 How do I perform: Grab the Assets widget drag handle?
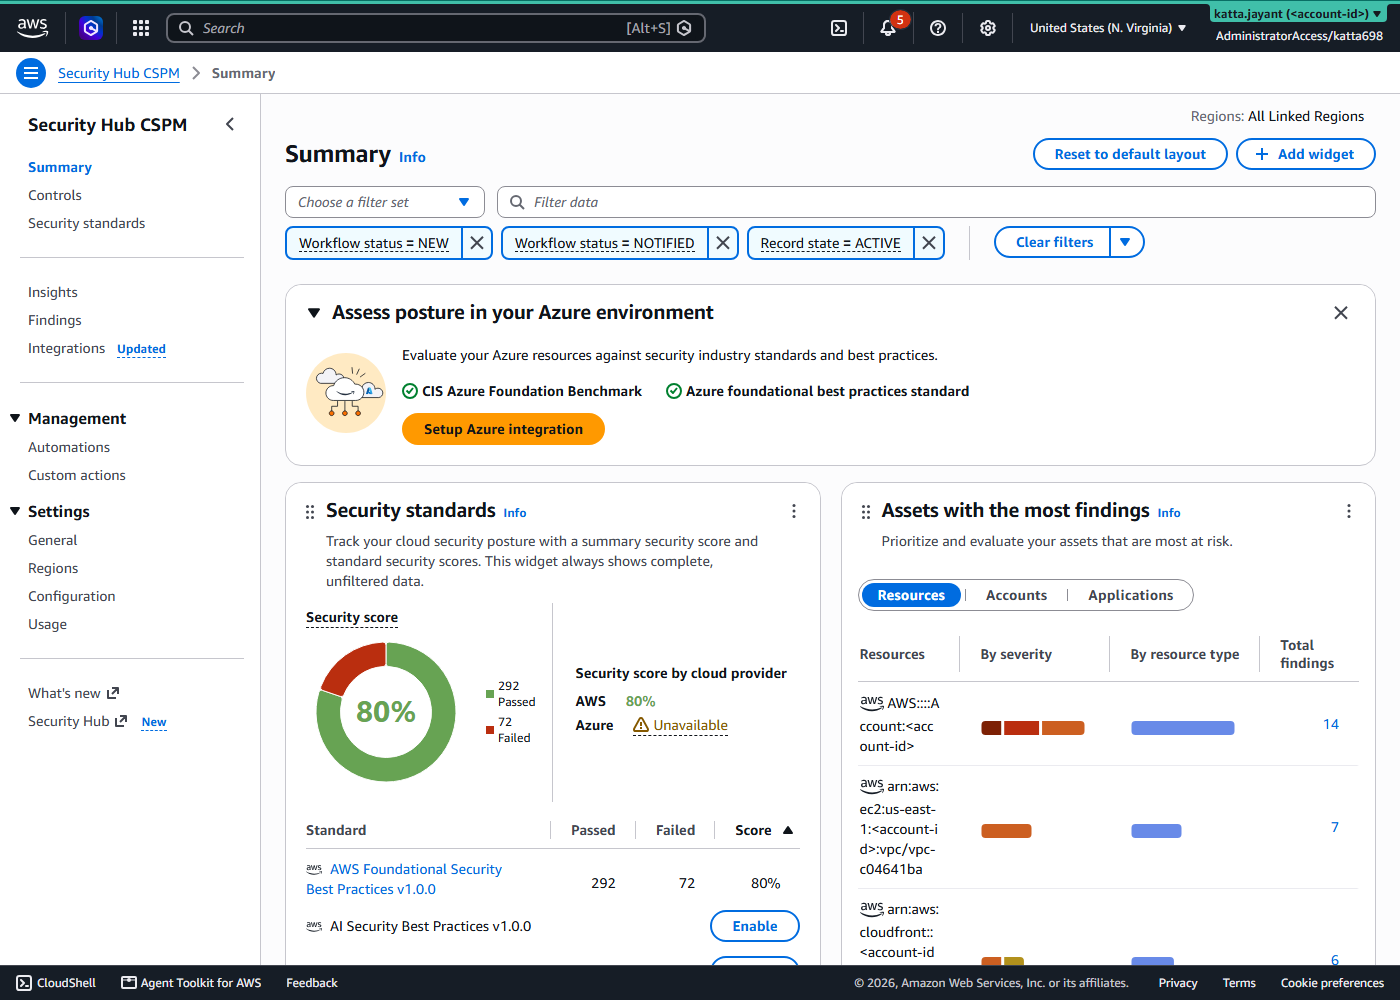(866, 512)
